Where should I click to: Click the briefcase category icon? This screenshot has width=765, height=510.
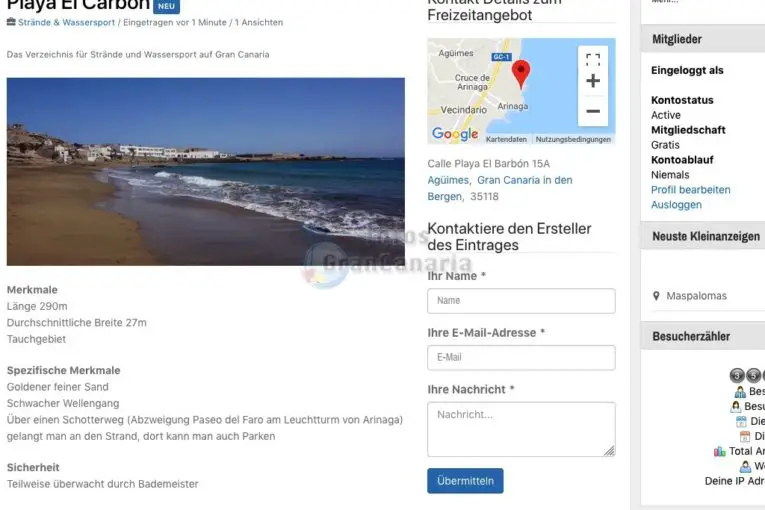coord(11,22)
